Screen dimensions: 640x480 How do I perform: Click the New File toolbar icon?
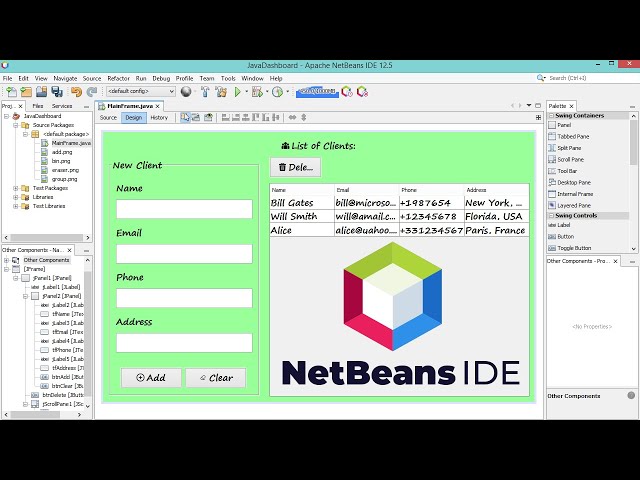pyautogui.click(x=11, y=92)
